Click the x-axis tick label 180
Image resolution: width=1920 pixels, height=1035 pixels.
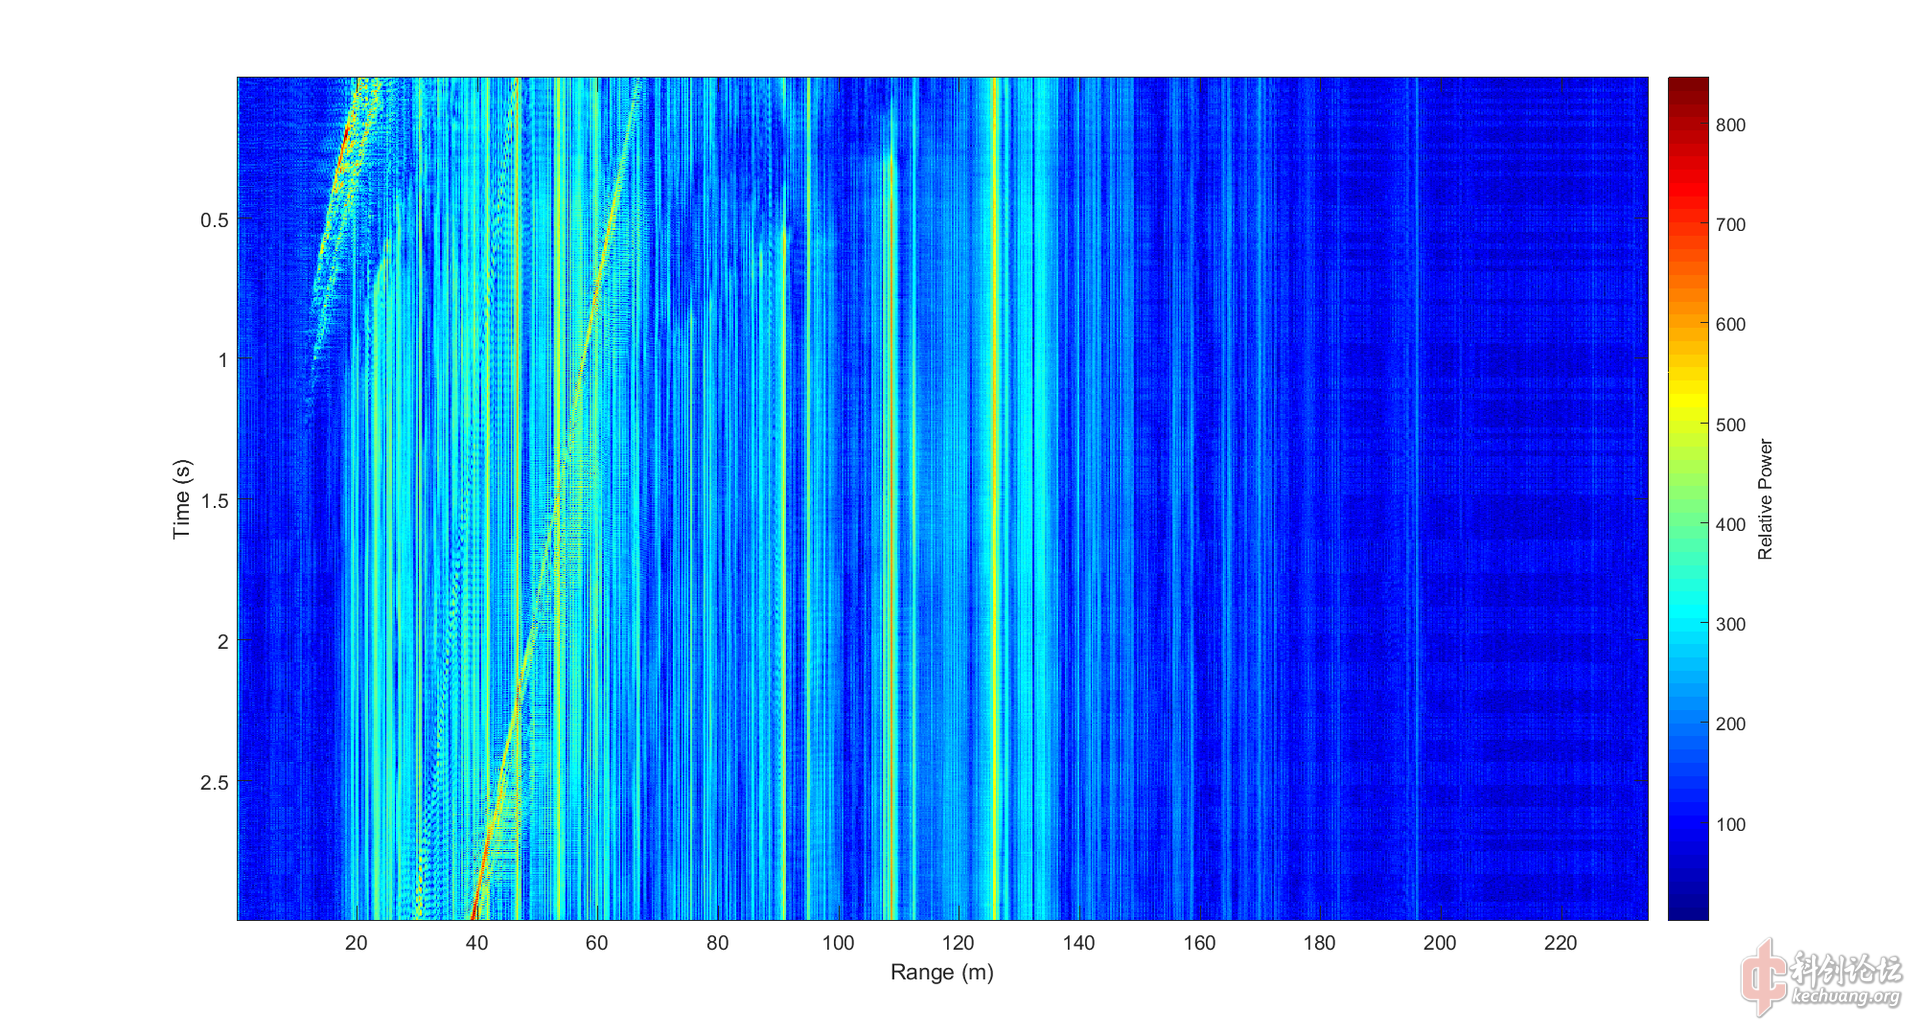(x=1319, y=943)
